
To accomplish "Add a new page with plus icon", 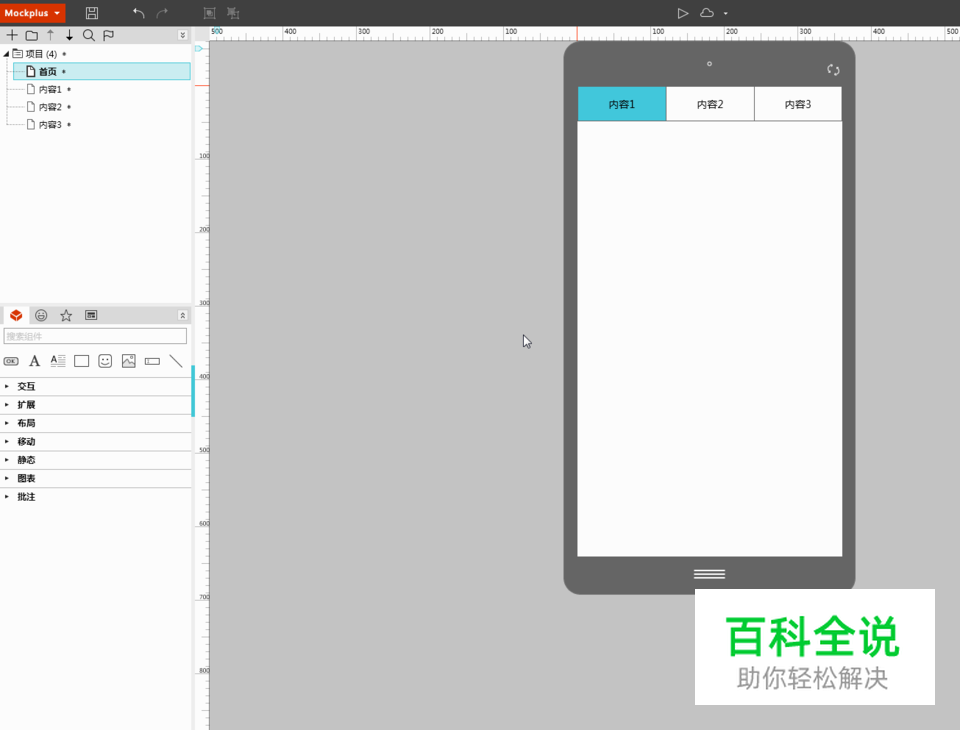I will pyautogui.click(x=12, y=35).
